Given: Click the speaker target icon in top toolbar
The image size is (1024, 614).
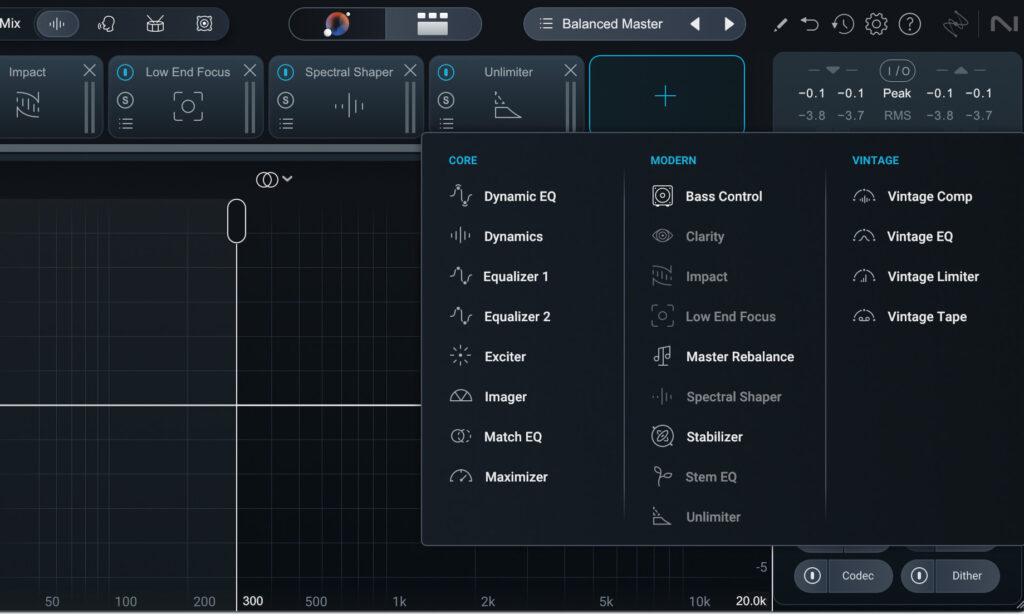Looking at the screenshot, I should [204, 24].
